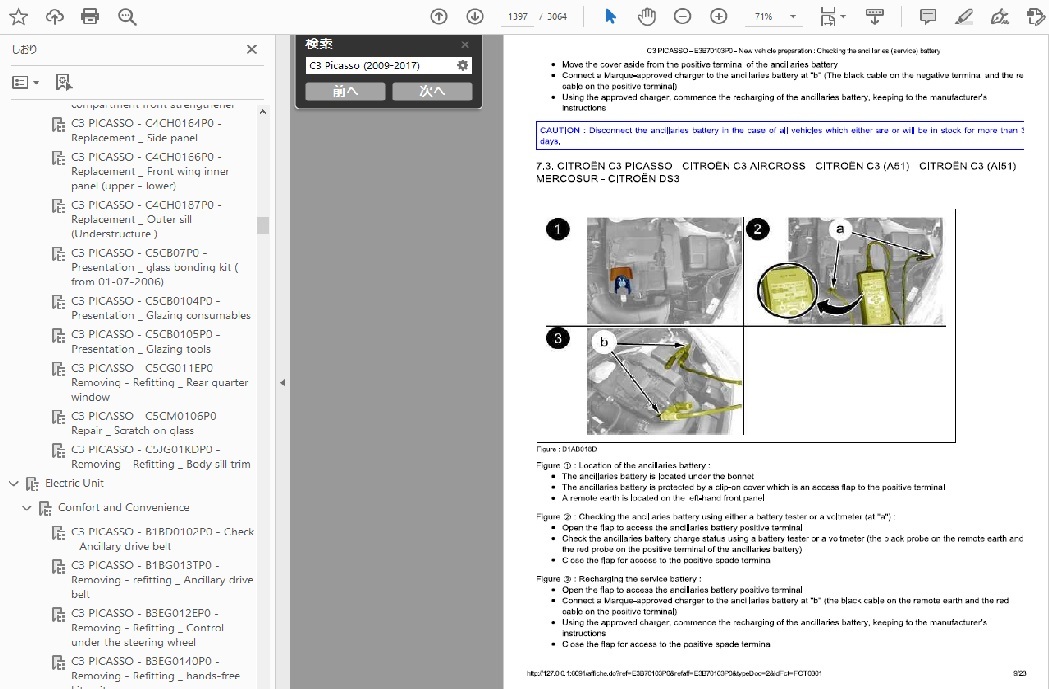Open the search magnifier tool in toolbar
Screen dimensions: 1049x689
[127, 17]
